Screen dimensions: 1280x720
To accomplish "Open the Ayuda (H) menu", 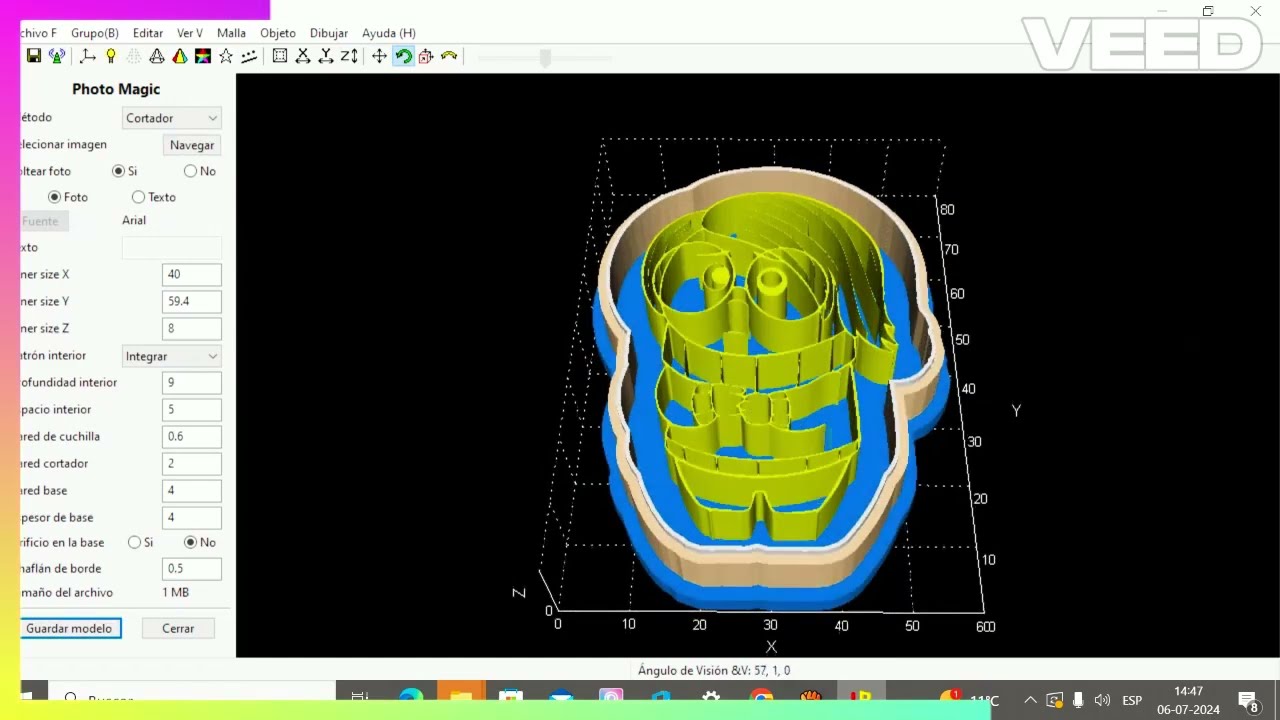I will [389, 33].
